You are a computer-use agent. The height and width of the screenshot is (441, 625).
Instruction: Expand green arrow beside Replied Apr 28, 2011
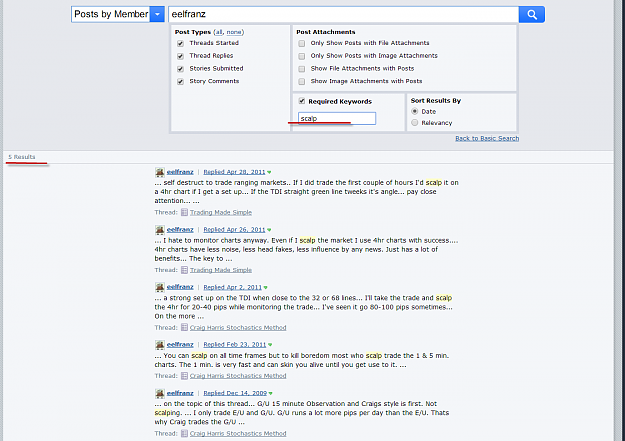pos(269,172)
